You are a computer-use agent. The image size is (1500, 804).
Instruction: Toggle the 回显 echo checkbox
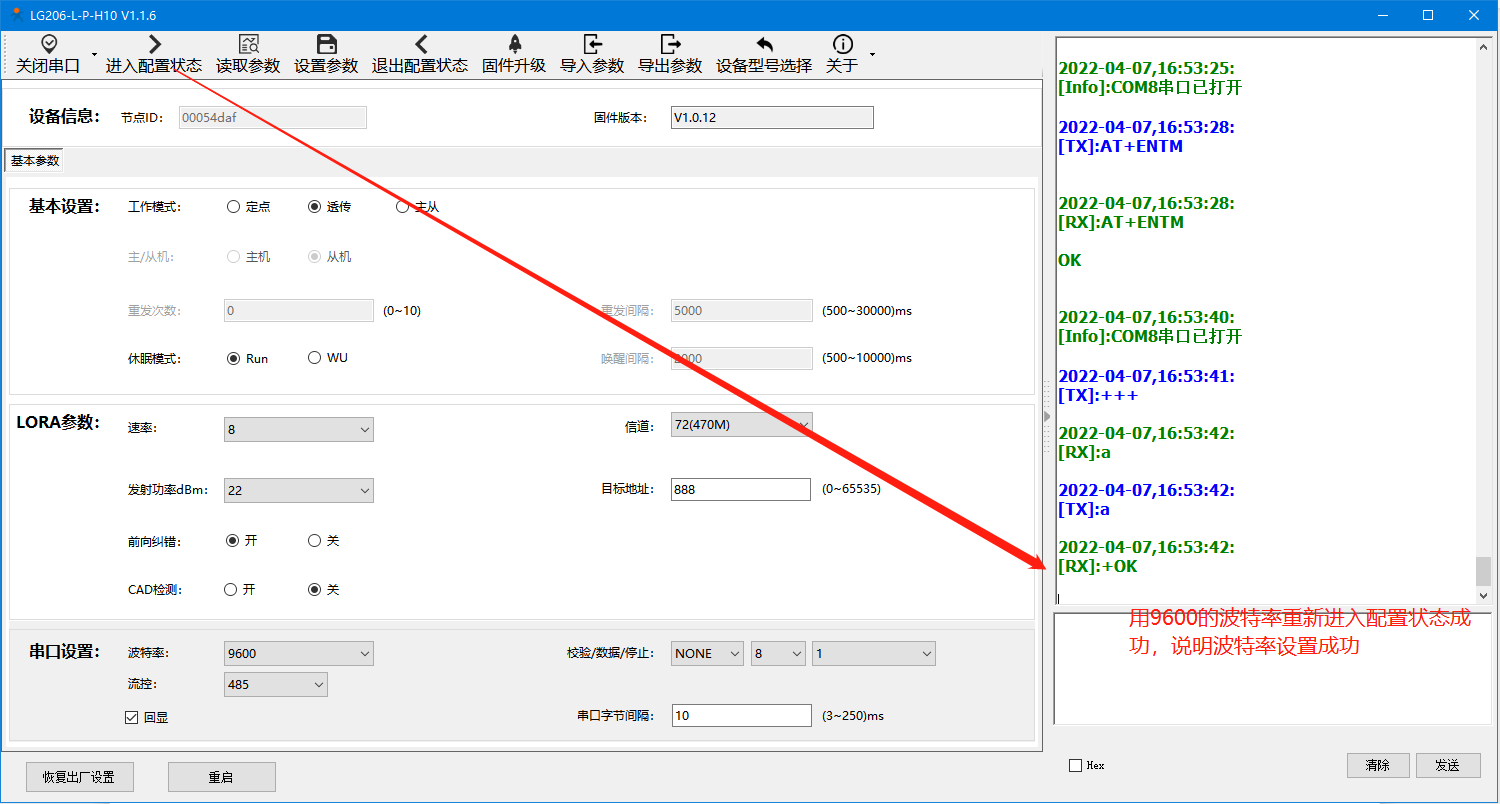131,717
